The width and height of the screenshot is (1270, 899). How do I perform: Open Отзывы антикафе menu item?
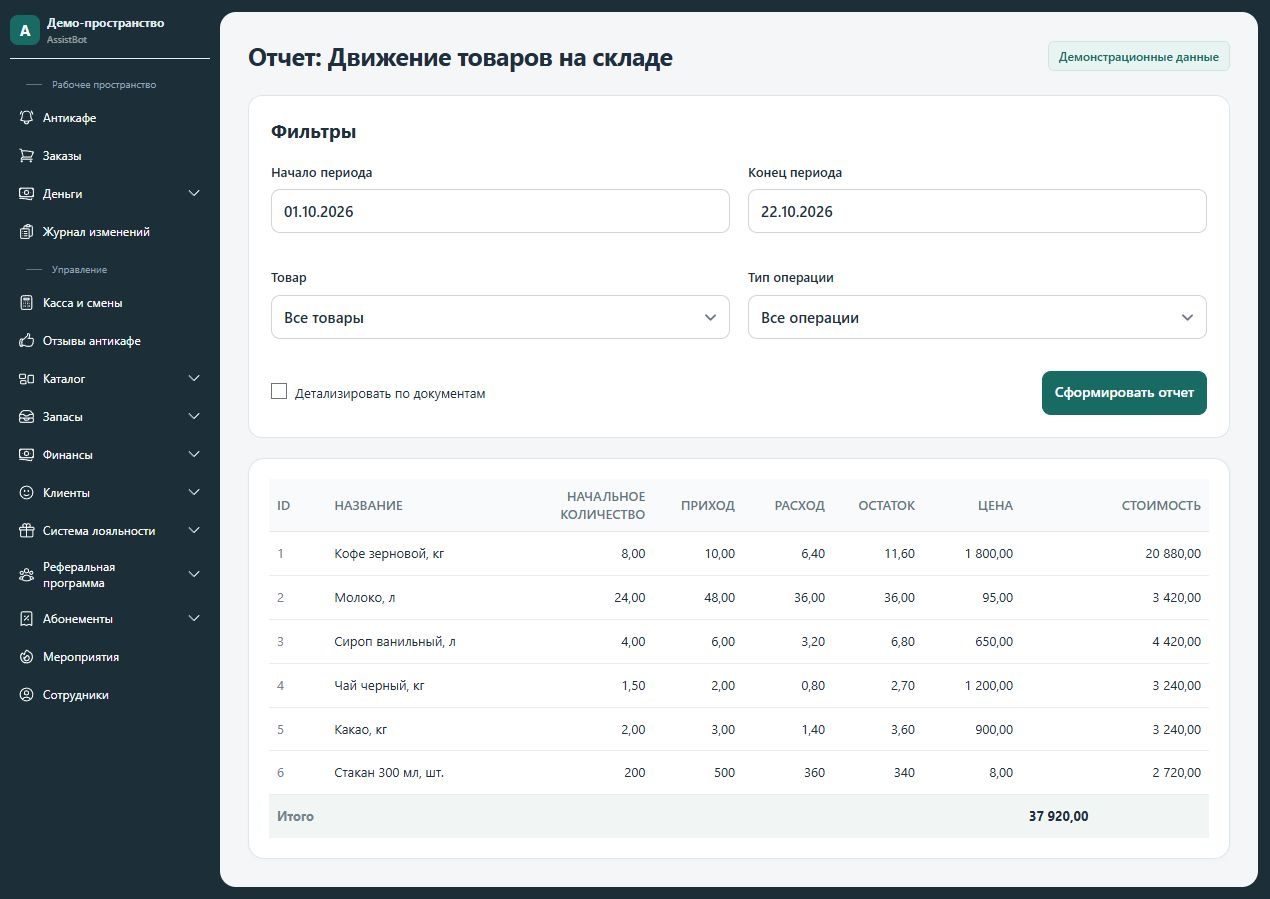(x=110, y=341)
